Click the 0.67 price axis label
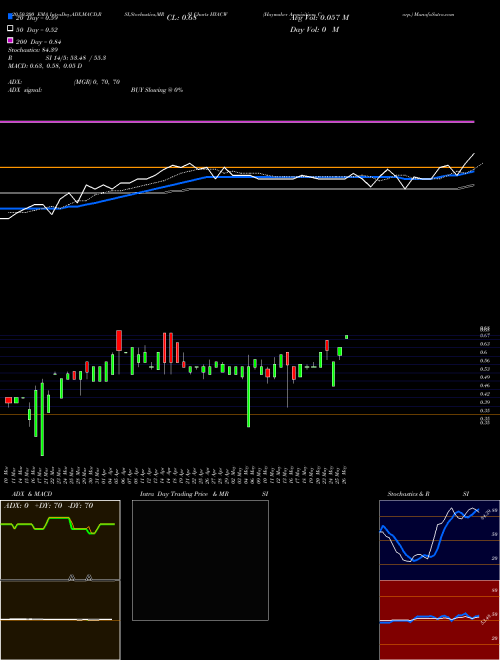 (484, 335)
